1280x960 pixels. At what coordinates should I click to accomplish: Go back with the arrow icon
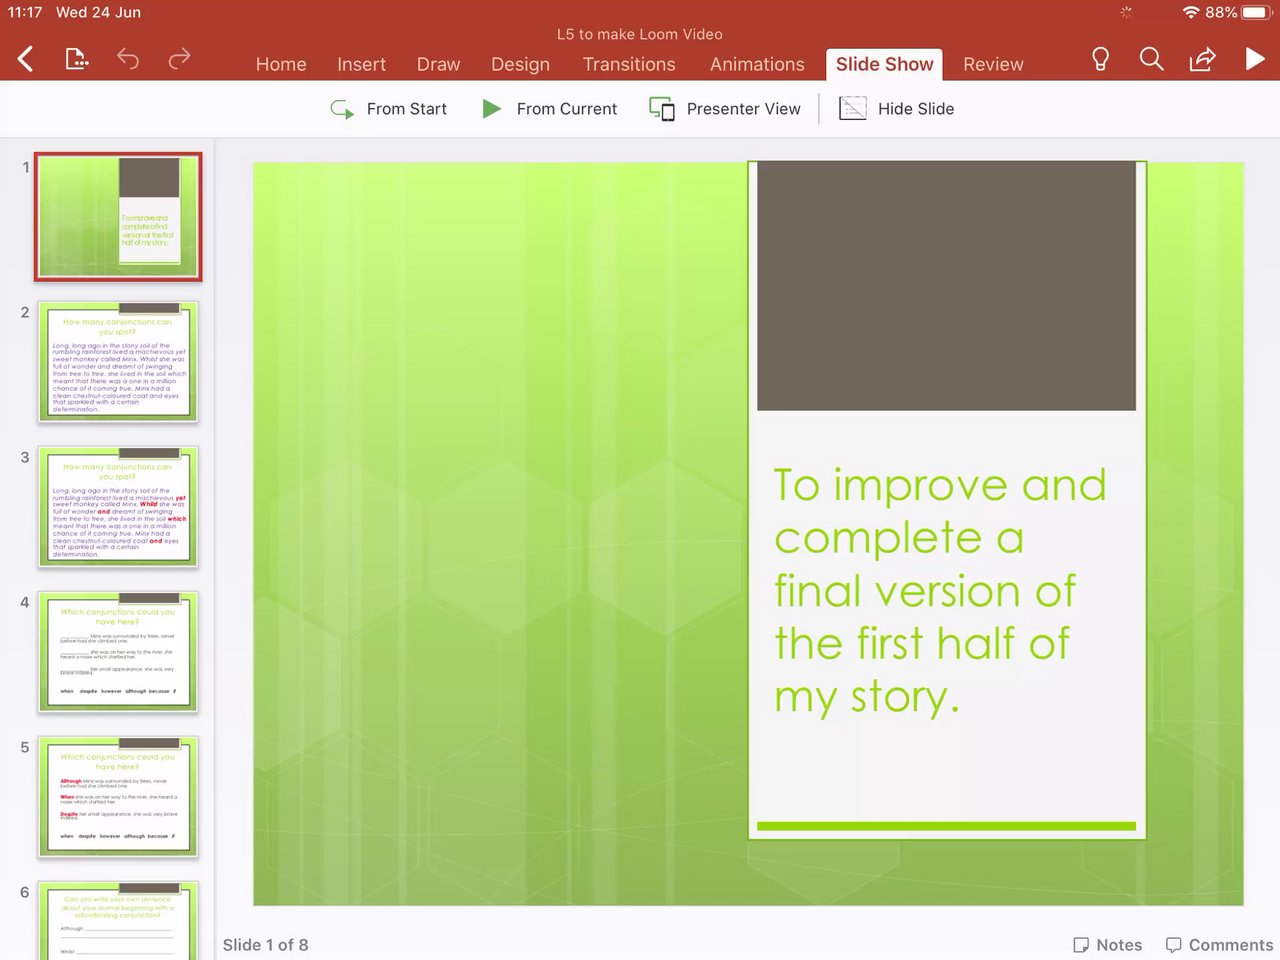pyautogui.click(x=26, y=60)
